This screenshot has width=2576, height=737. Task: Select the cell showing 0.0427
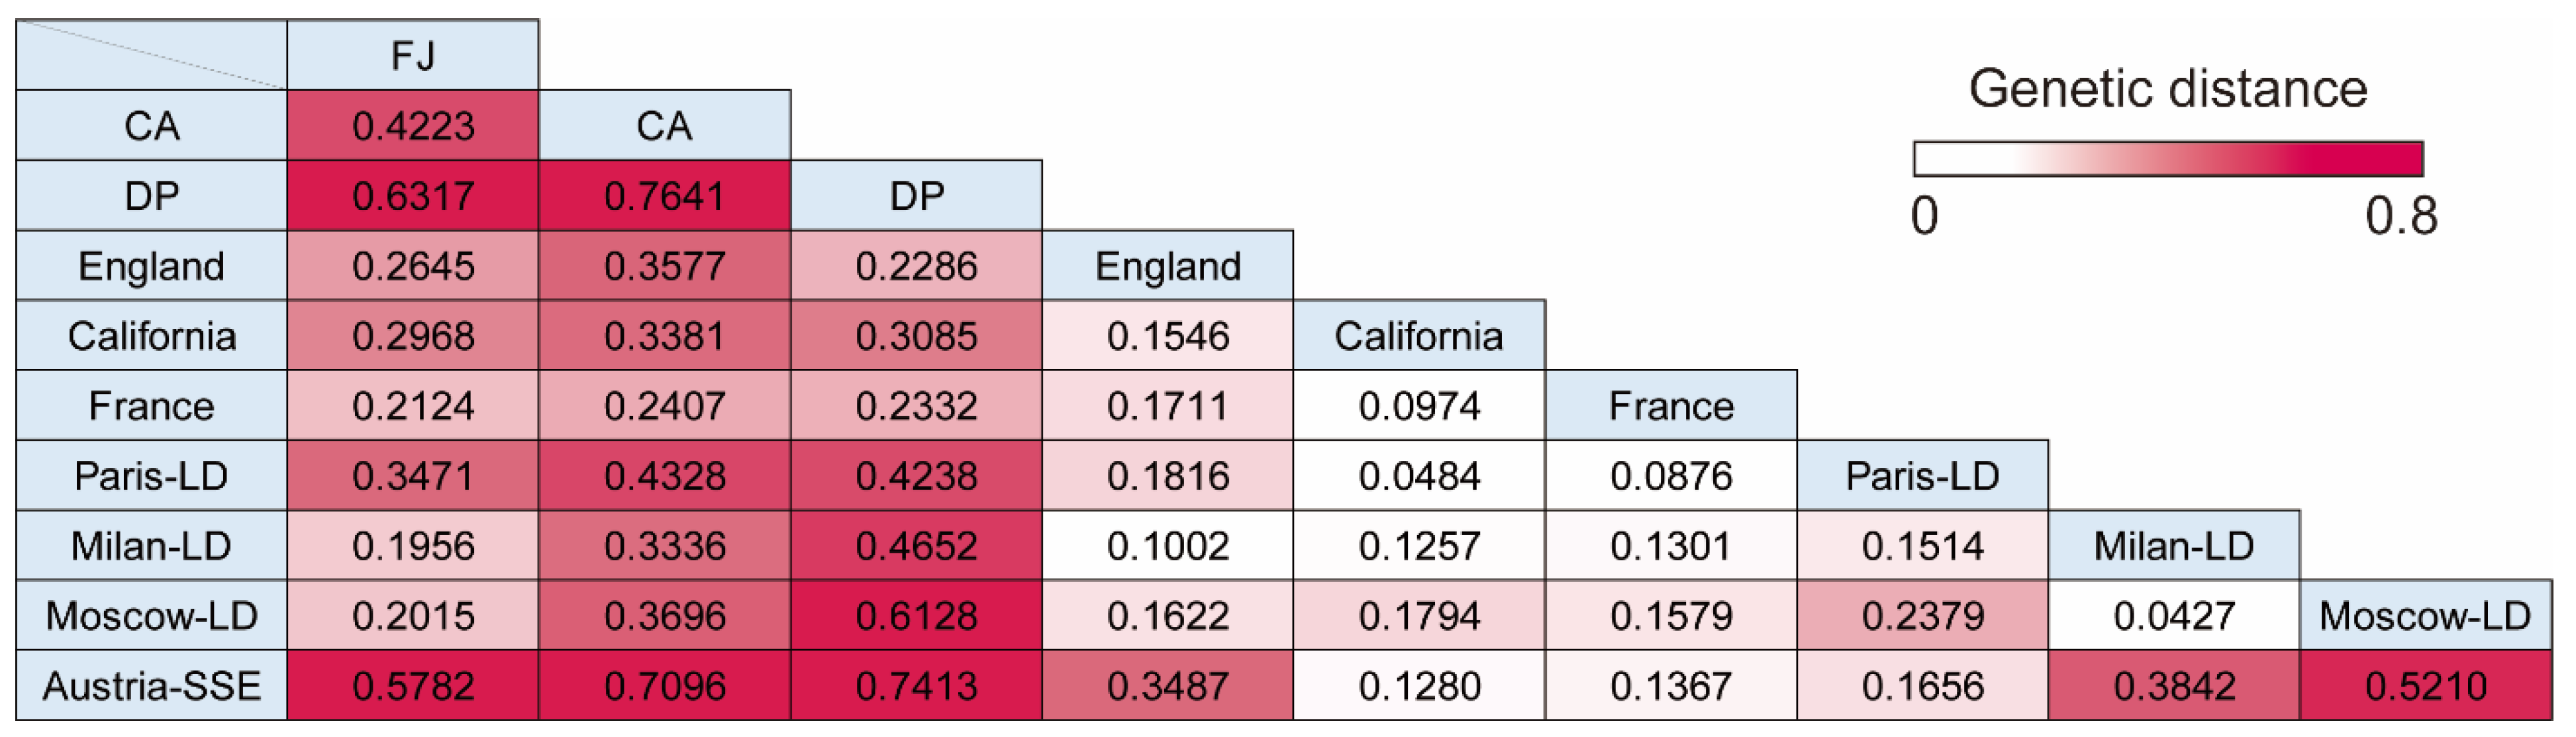click(x=2173, y=616)
